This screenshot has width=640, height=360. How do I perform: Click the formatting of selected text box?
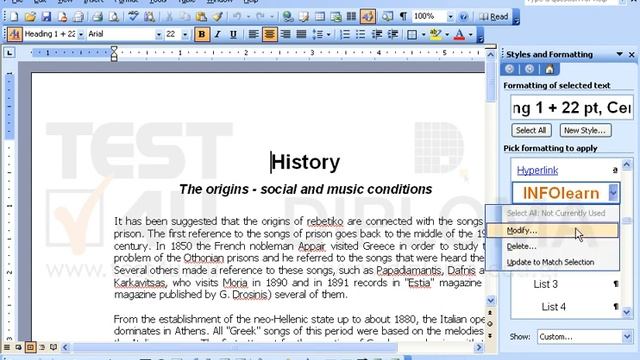572,108
